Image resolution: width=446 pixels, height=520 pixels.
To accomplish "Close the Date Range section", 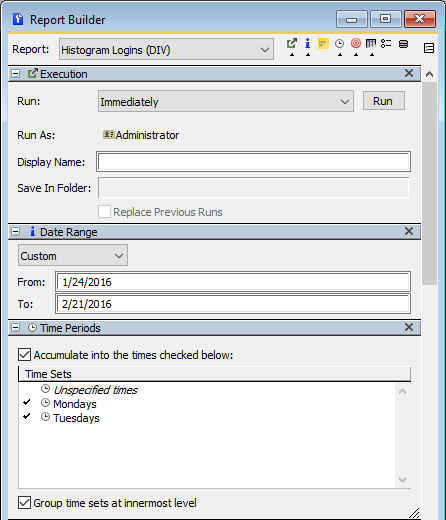I will [x=409, y=231].
